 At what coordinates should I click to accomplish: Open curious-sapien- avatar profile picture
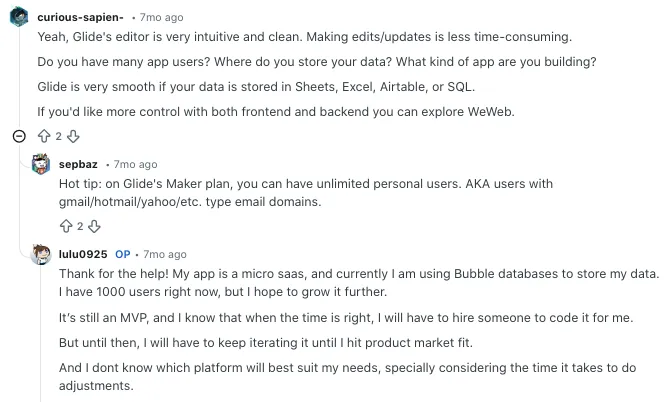click(18, 19)
